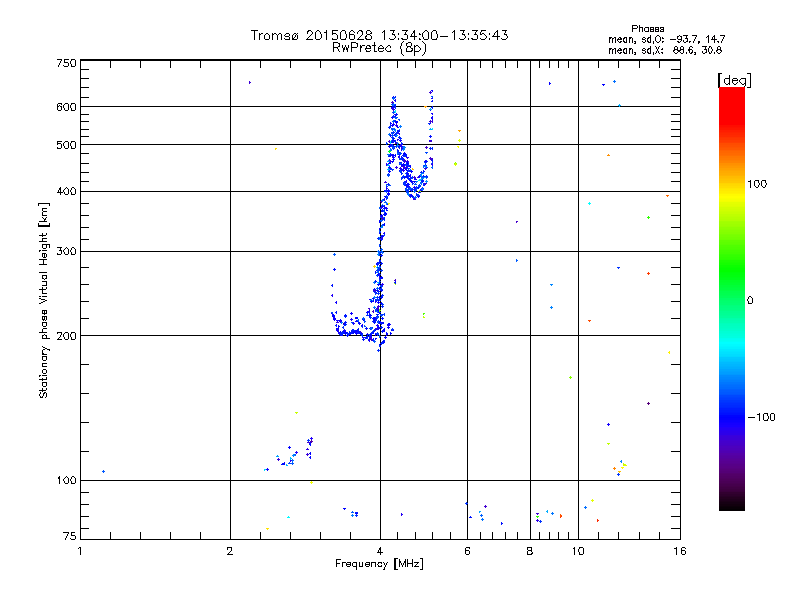This screenshot has height=600, width=800.
Task: Click the y-axis '200' tick label
Action: (x=66, y=336)
